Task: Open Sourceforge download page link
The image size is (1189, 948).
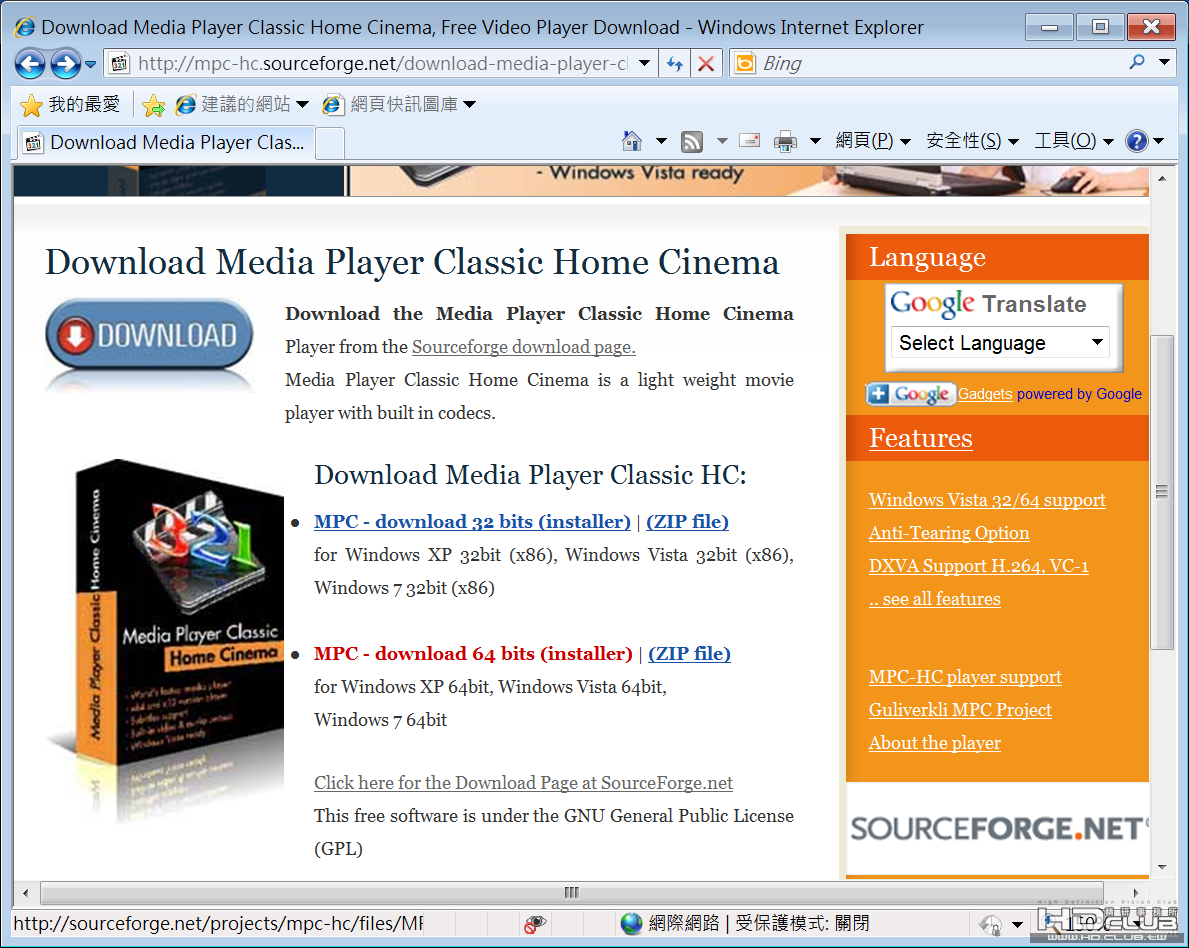Action: [x=523, y=347]
